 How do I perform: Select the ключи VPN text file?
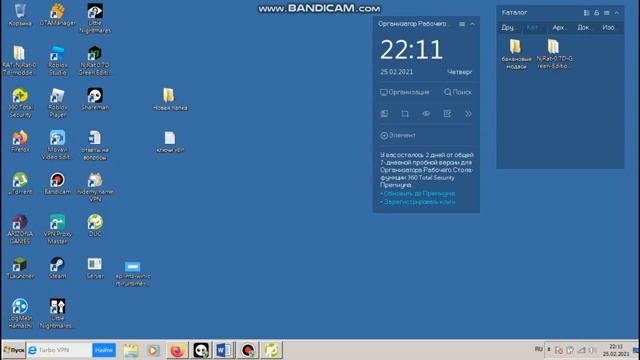[170, 142]
